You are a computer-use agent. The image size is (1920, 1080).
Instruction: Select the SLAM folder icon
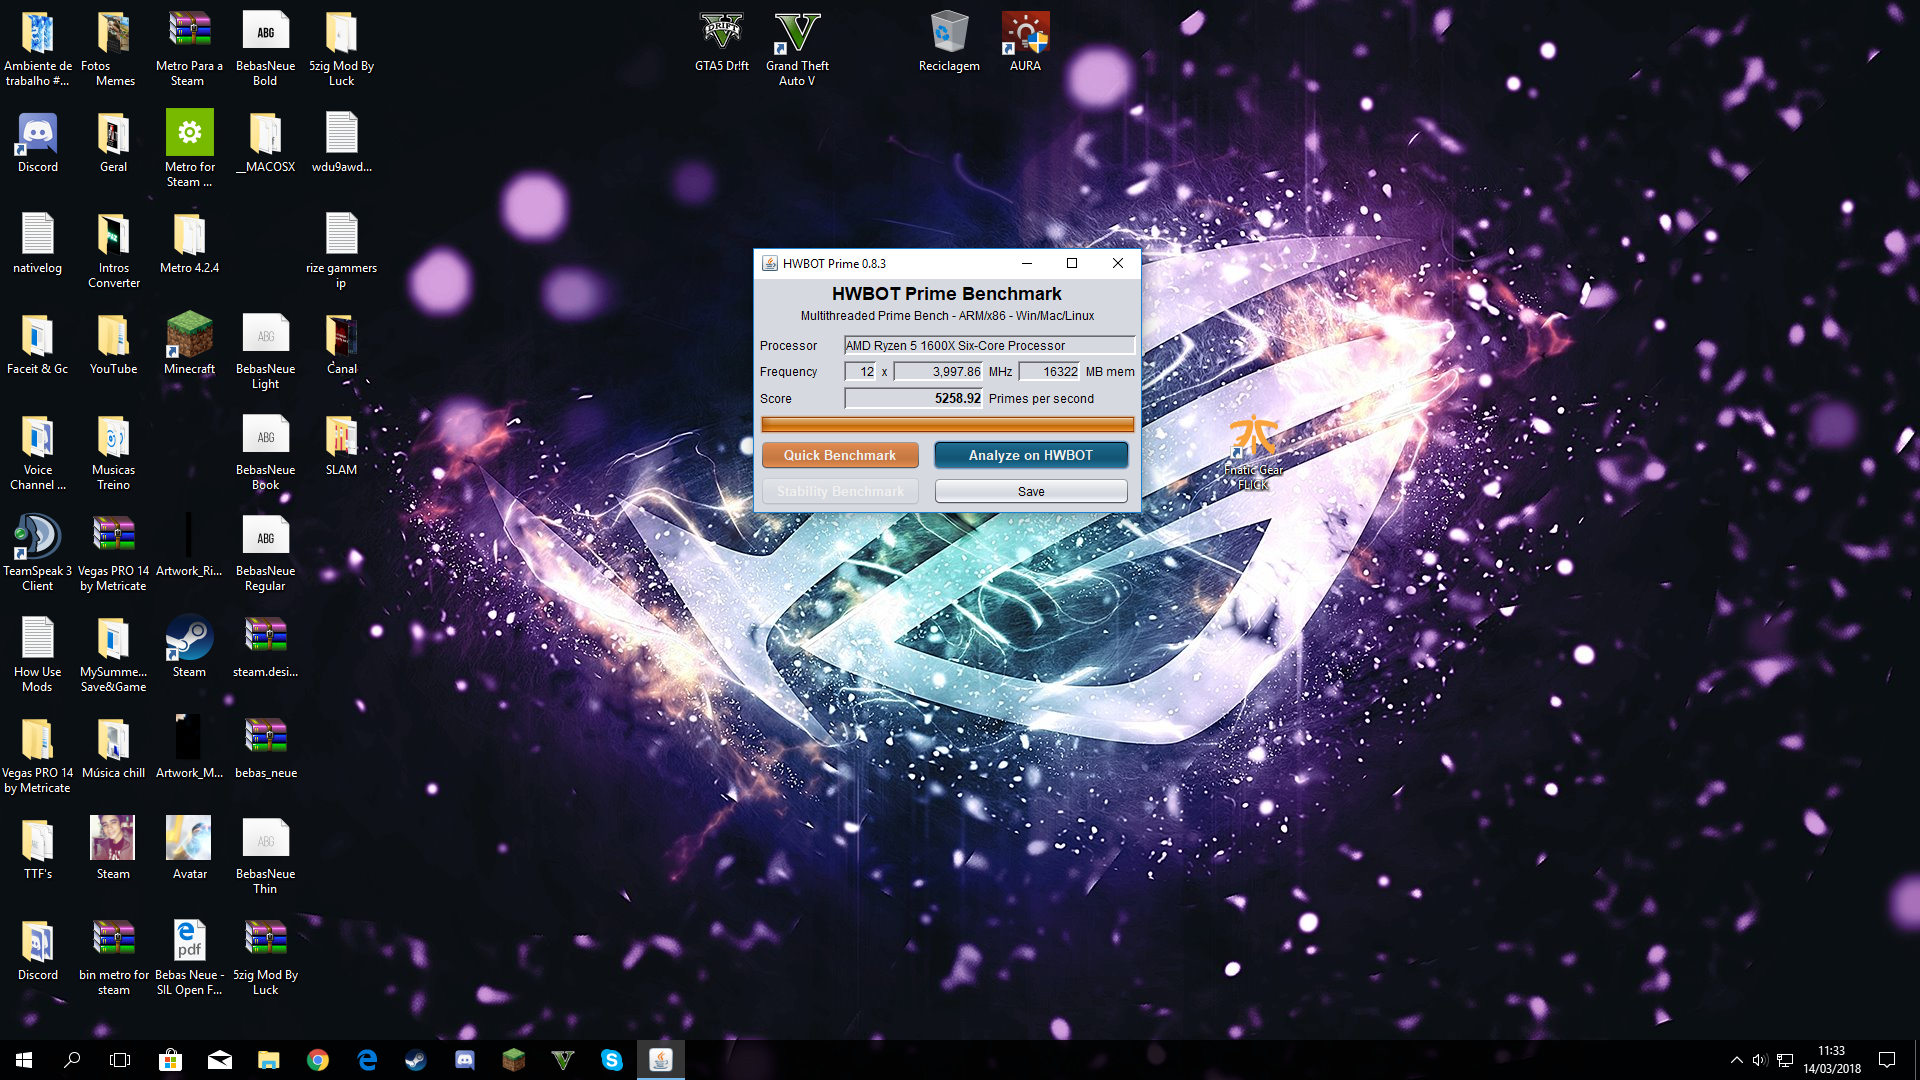[x=341, y=446]
